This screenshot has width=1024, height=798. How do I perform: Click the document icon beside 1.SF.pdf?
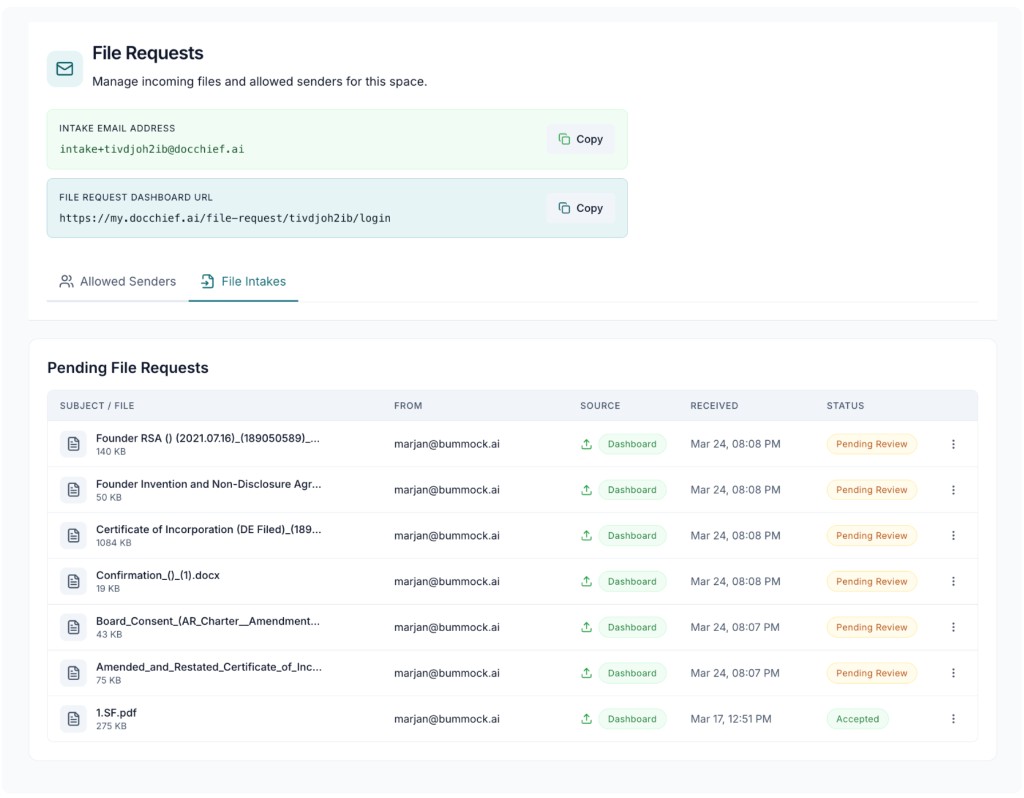[x=73, y=718]
